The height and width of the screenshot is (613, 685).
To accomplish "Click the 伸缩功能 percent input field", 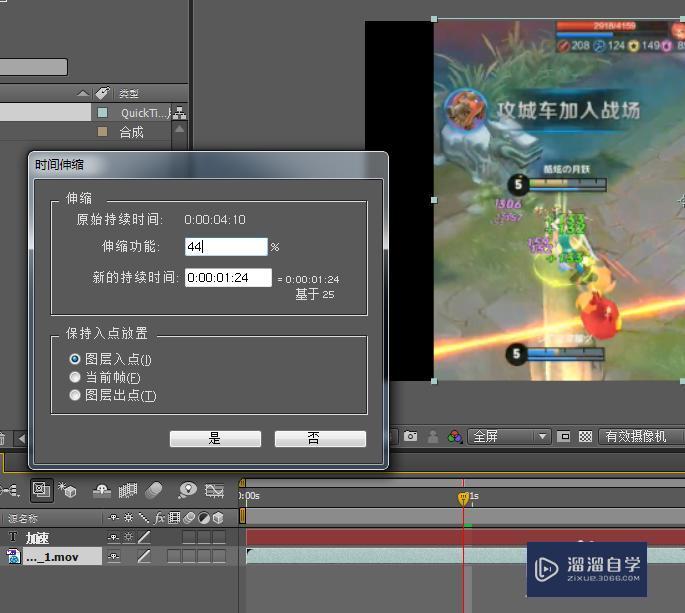I will point(226,247).
